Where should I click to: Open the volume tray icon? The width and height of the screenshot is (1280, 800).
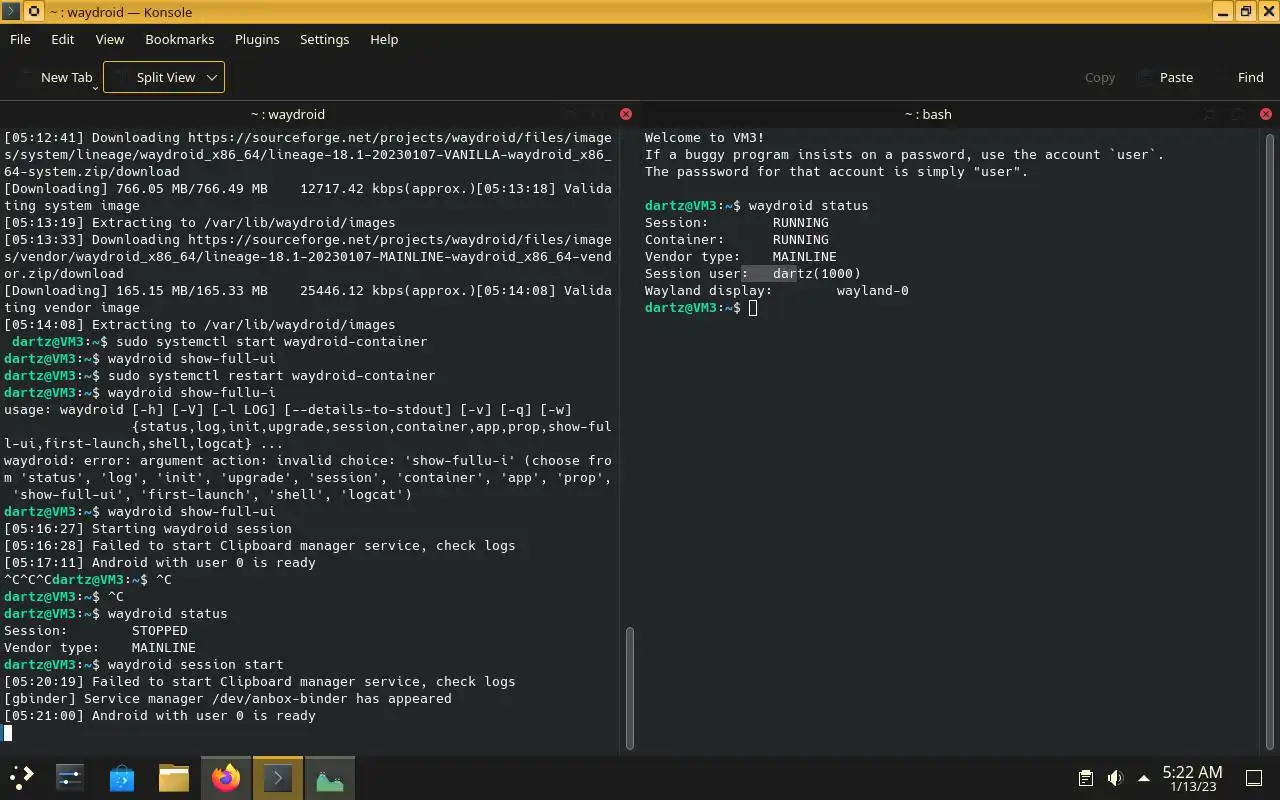pos(1115,778)
